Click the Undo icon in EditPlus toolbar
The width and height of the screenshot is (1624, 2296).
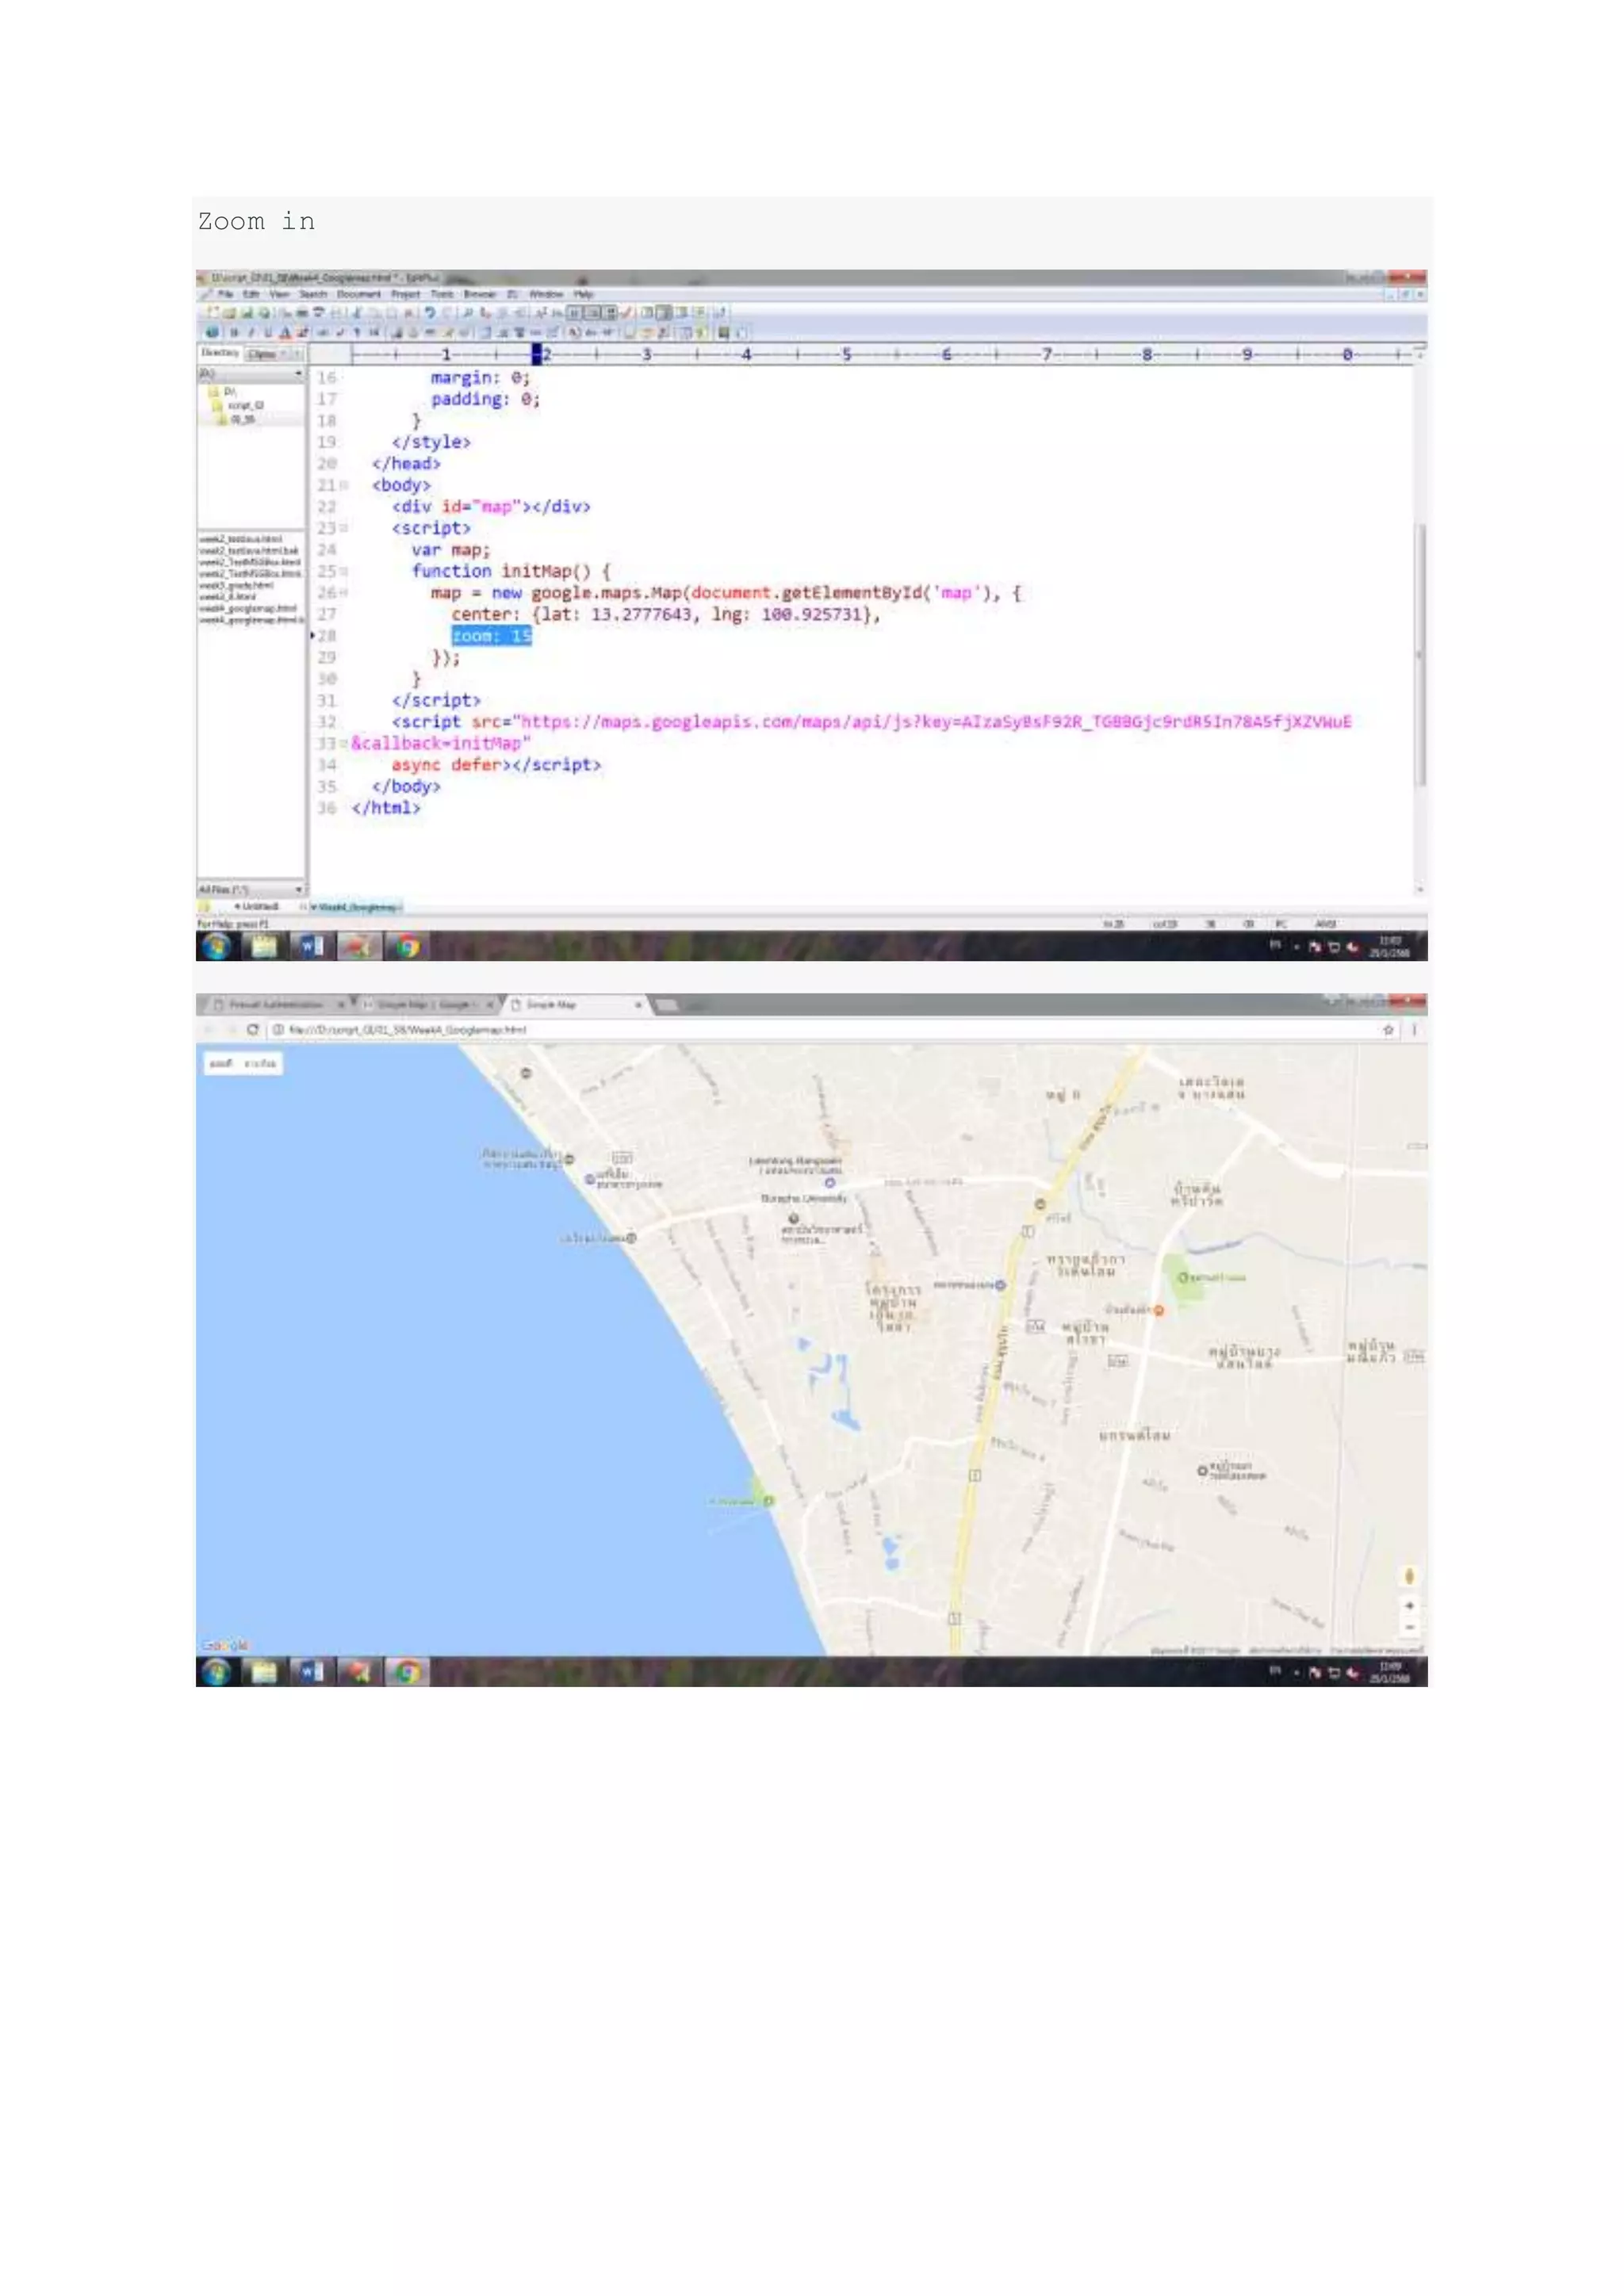(429, 313)
